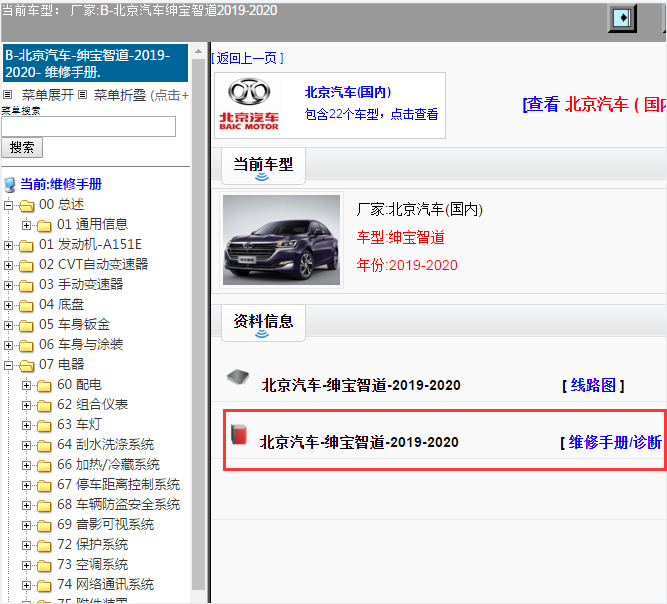Screen dimensions: 667x604
Task: Click the folder icon for 66 加热/冷藏系统
Action: [x=44, y=466]
